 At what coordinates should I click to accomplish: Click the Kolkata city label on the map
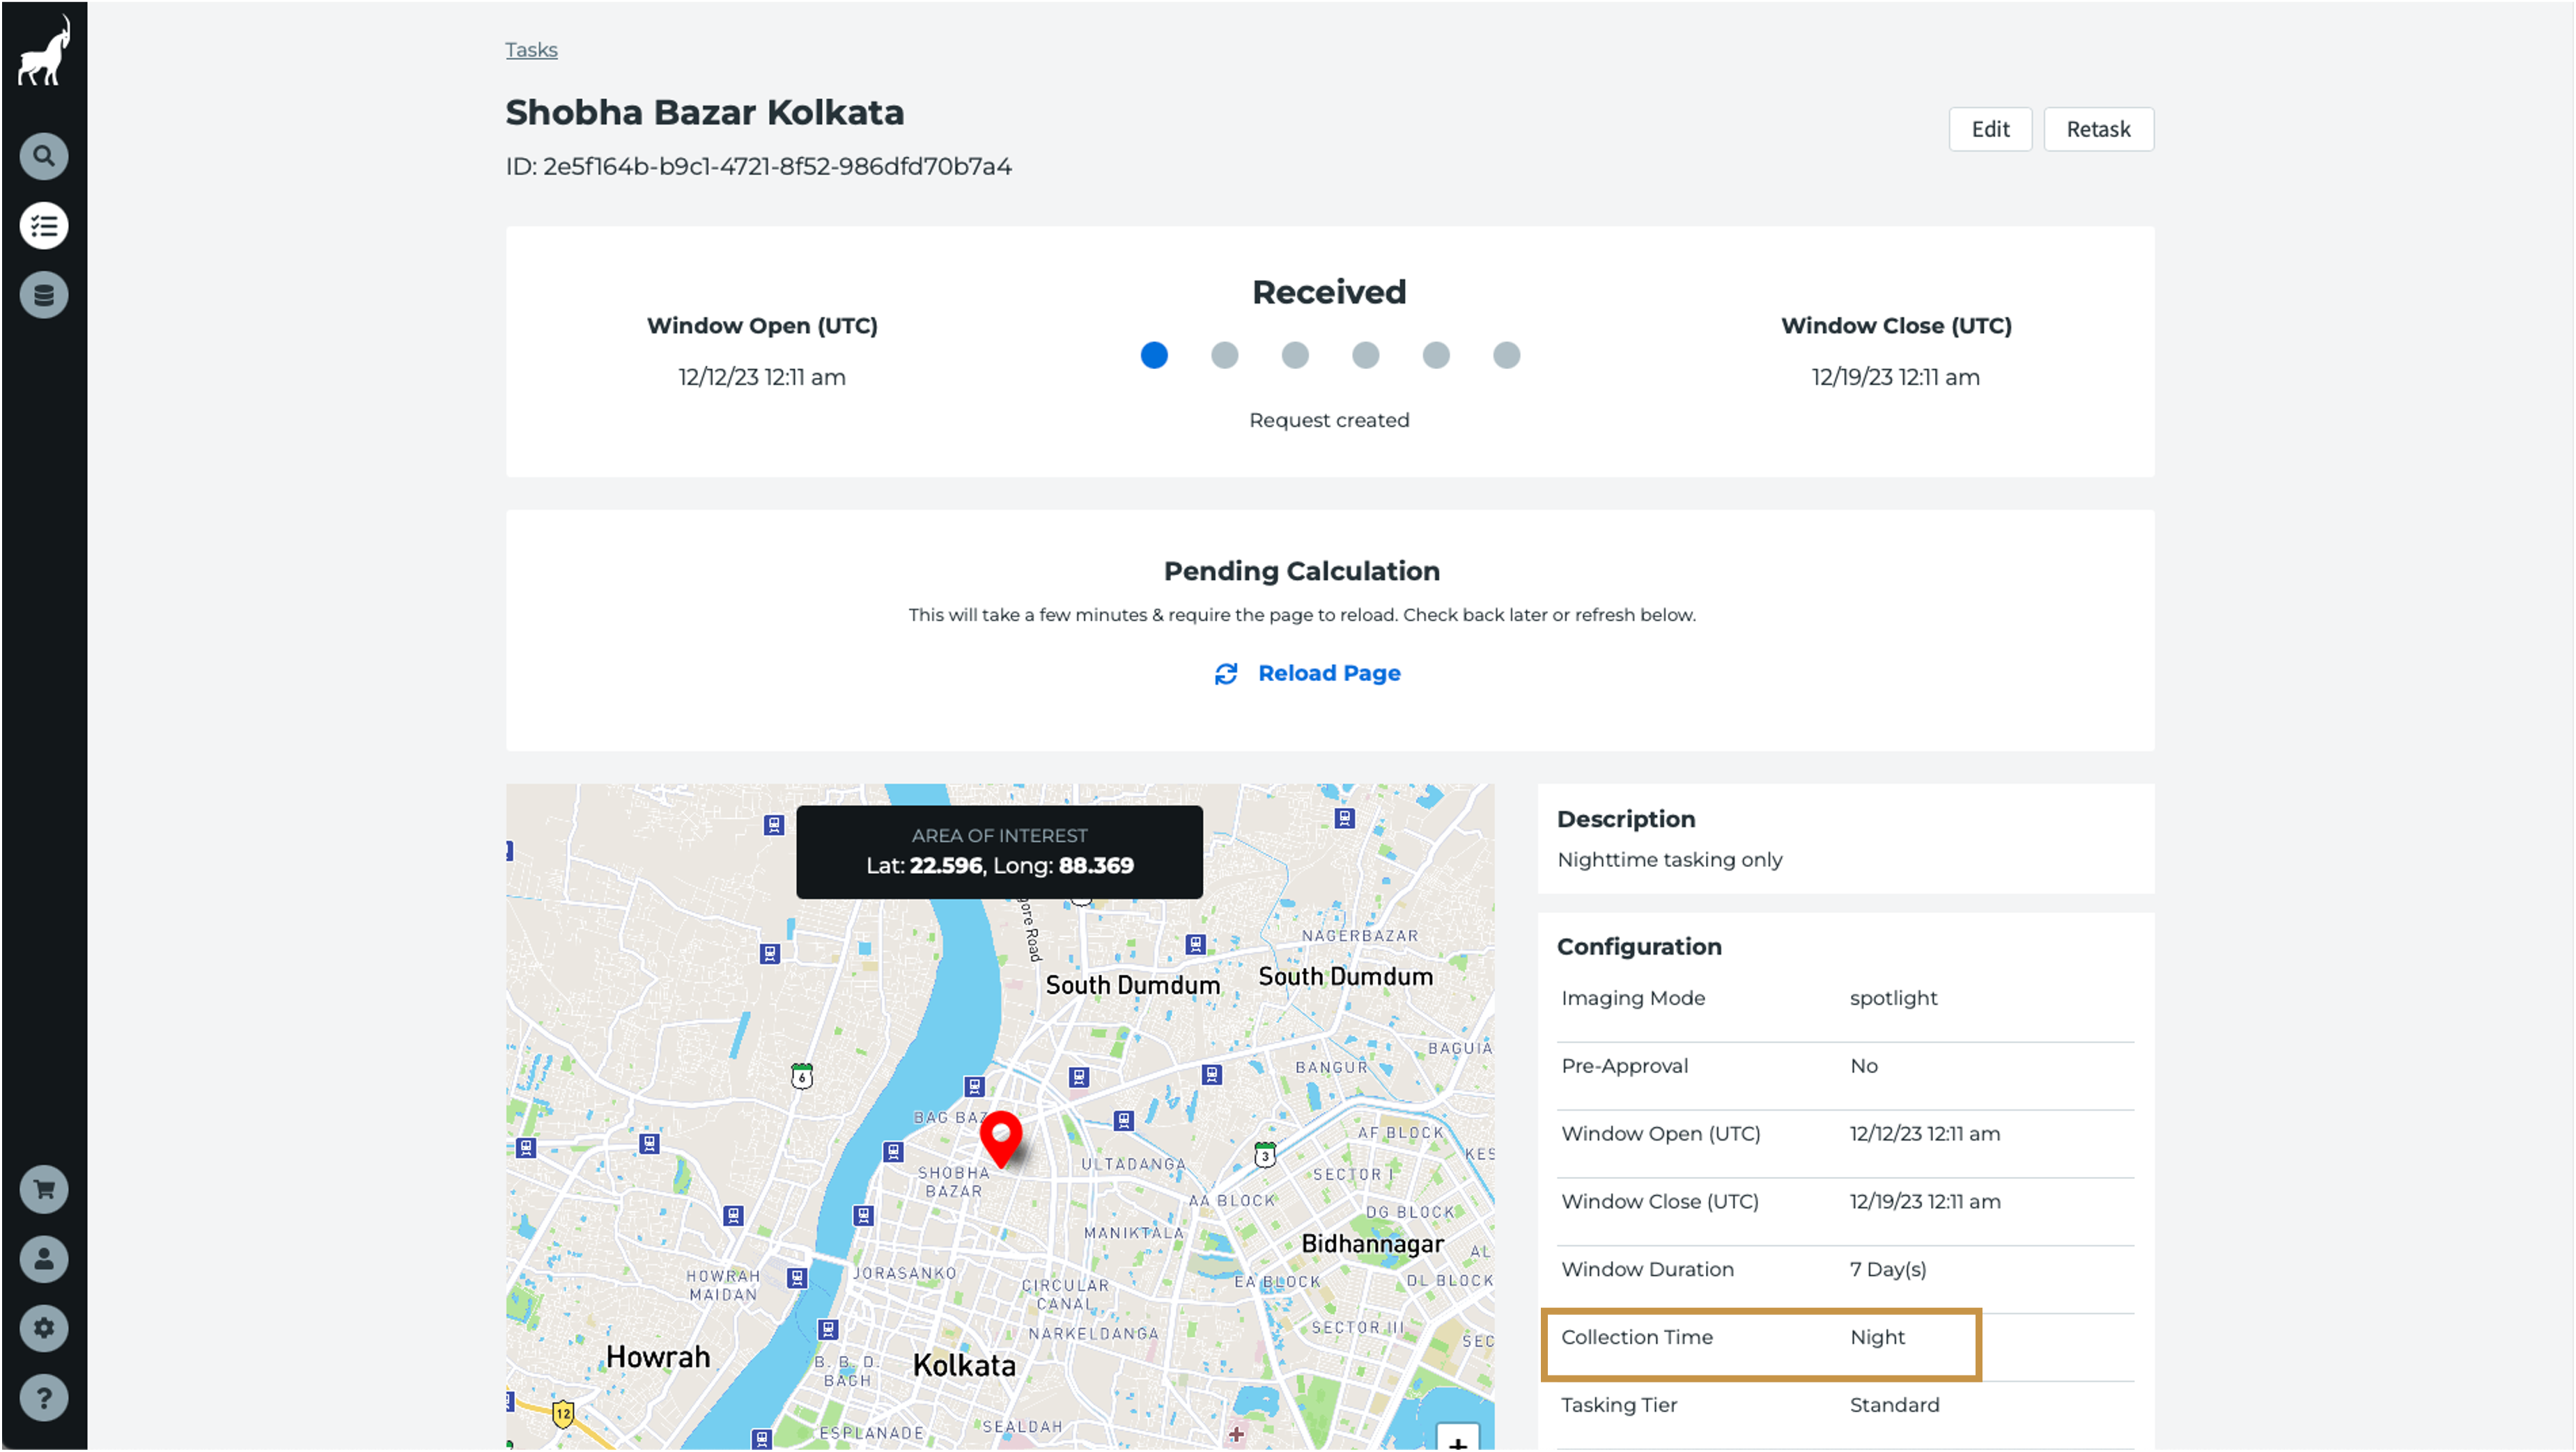964,1366
